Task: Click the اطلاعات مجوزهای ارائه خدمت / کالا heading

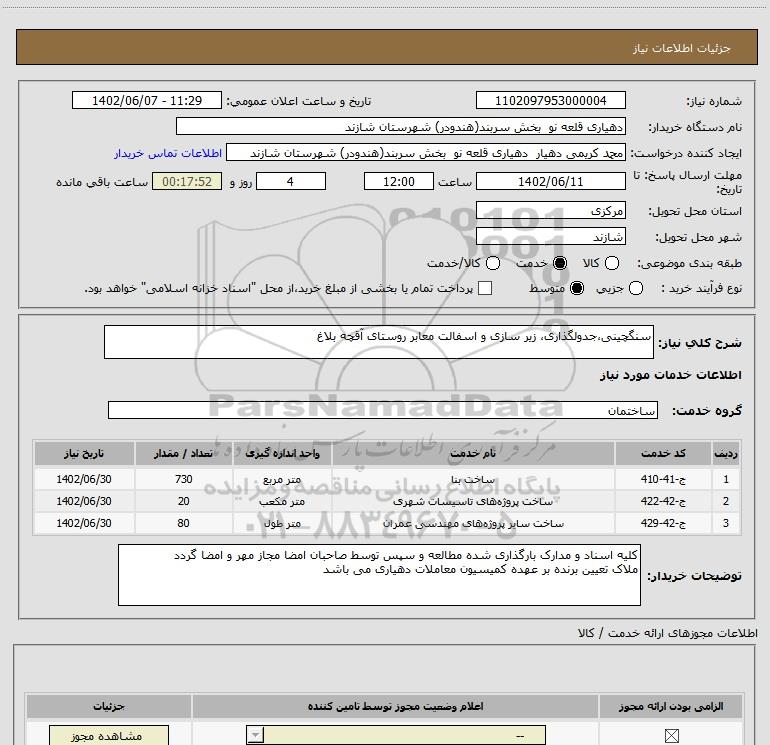Action: click(668, 633)
